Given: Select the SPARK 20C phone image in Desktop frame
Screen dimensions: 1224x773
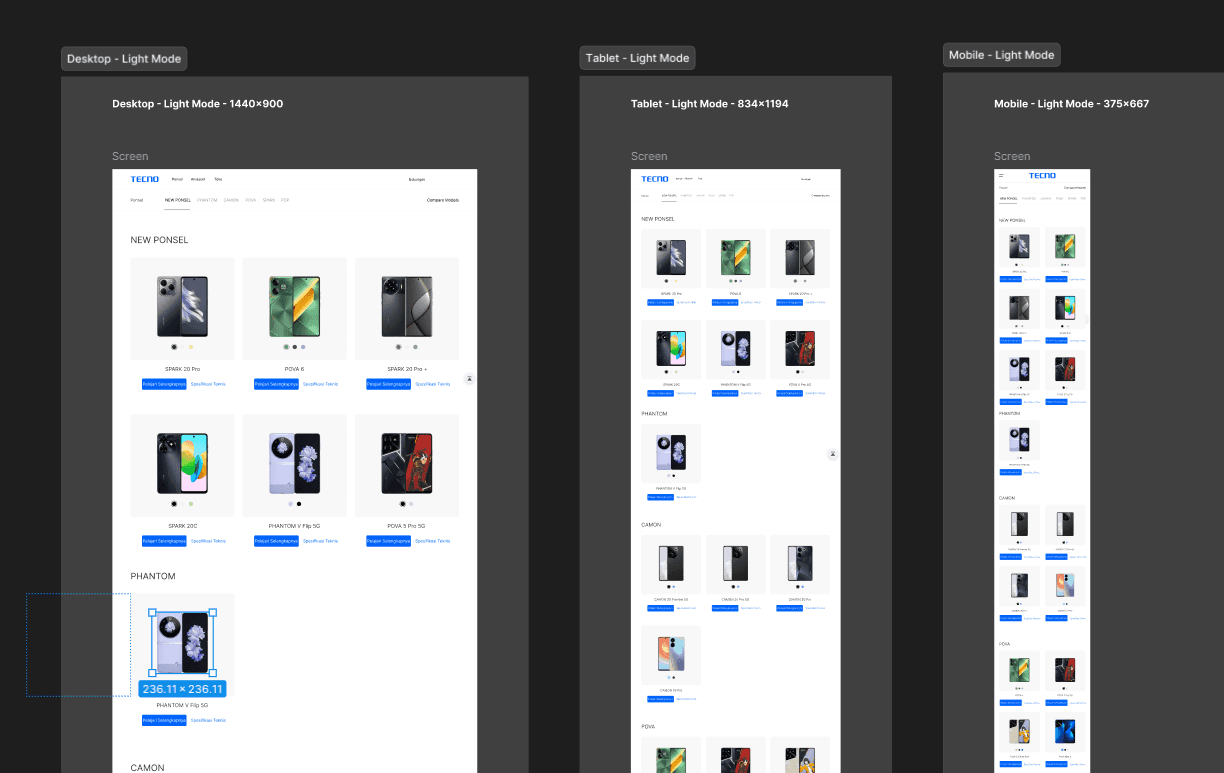Looking at the screenshot, I should (x=182, y=464).
